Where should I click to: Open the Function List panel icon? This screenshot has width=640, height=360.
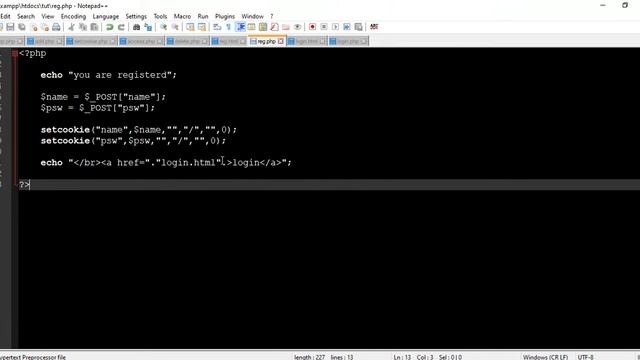(x=274, y=27)
